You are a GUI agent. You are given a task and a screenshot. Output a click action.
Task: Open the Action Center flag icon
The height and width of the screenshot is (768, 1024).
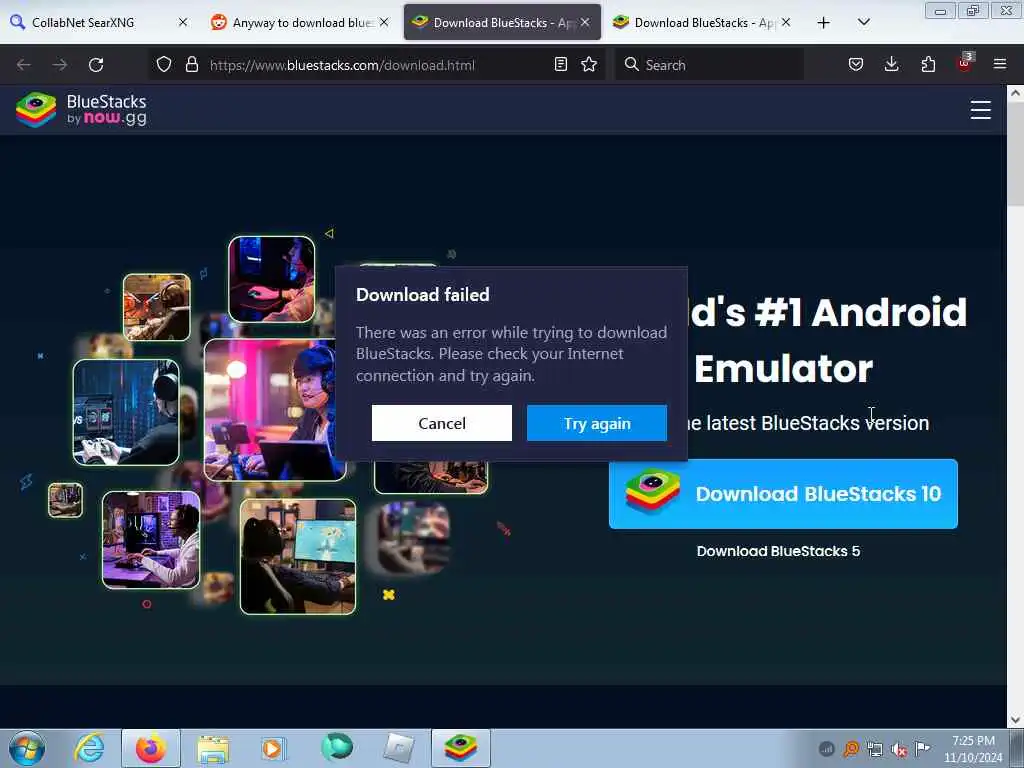[x=923, y=748]
